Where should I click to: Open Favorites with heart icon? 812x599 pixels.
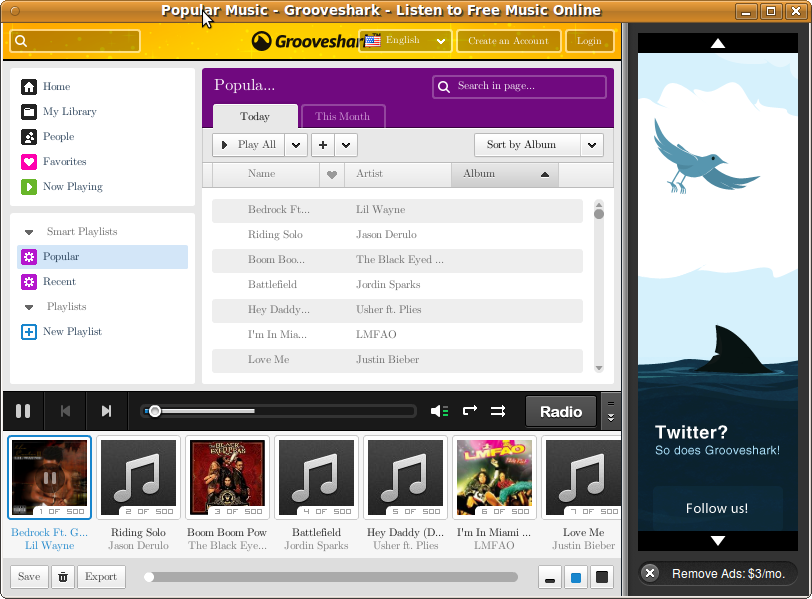coord(53,162)
